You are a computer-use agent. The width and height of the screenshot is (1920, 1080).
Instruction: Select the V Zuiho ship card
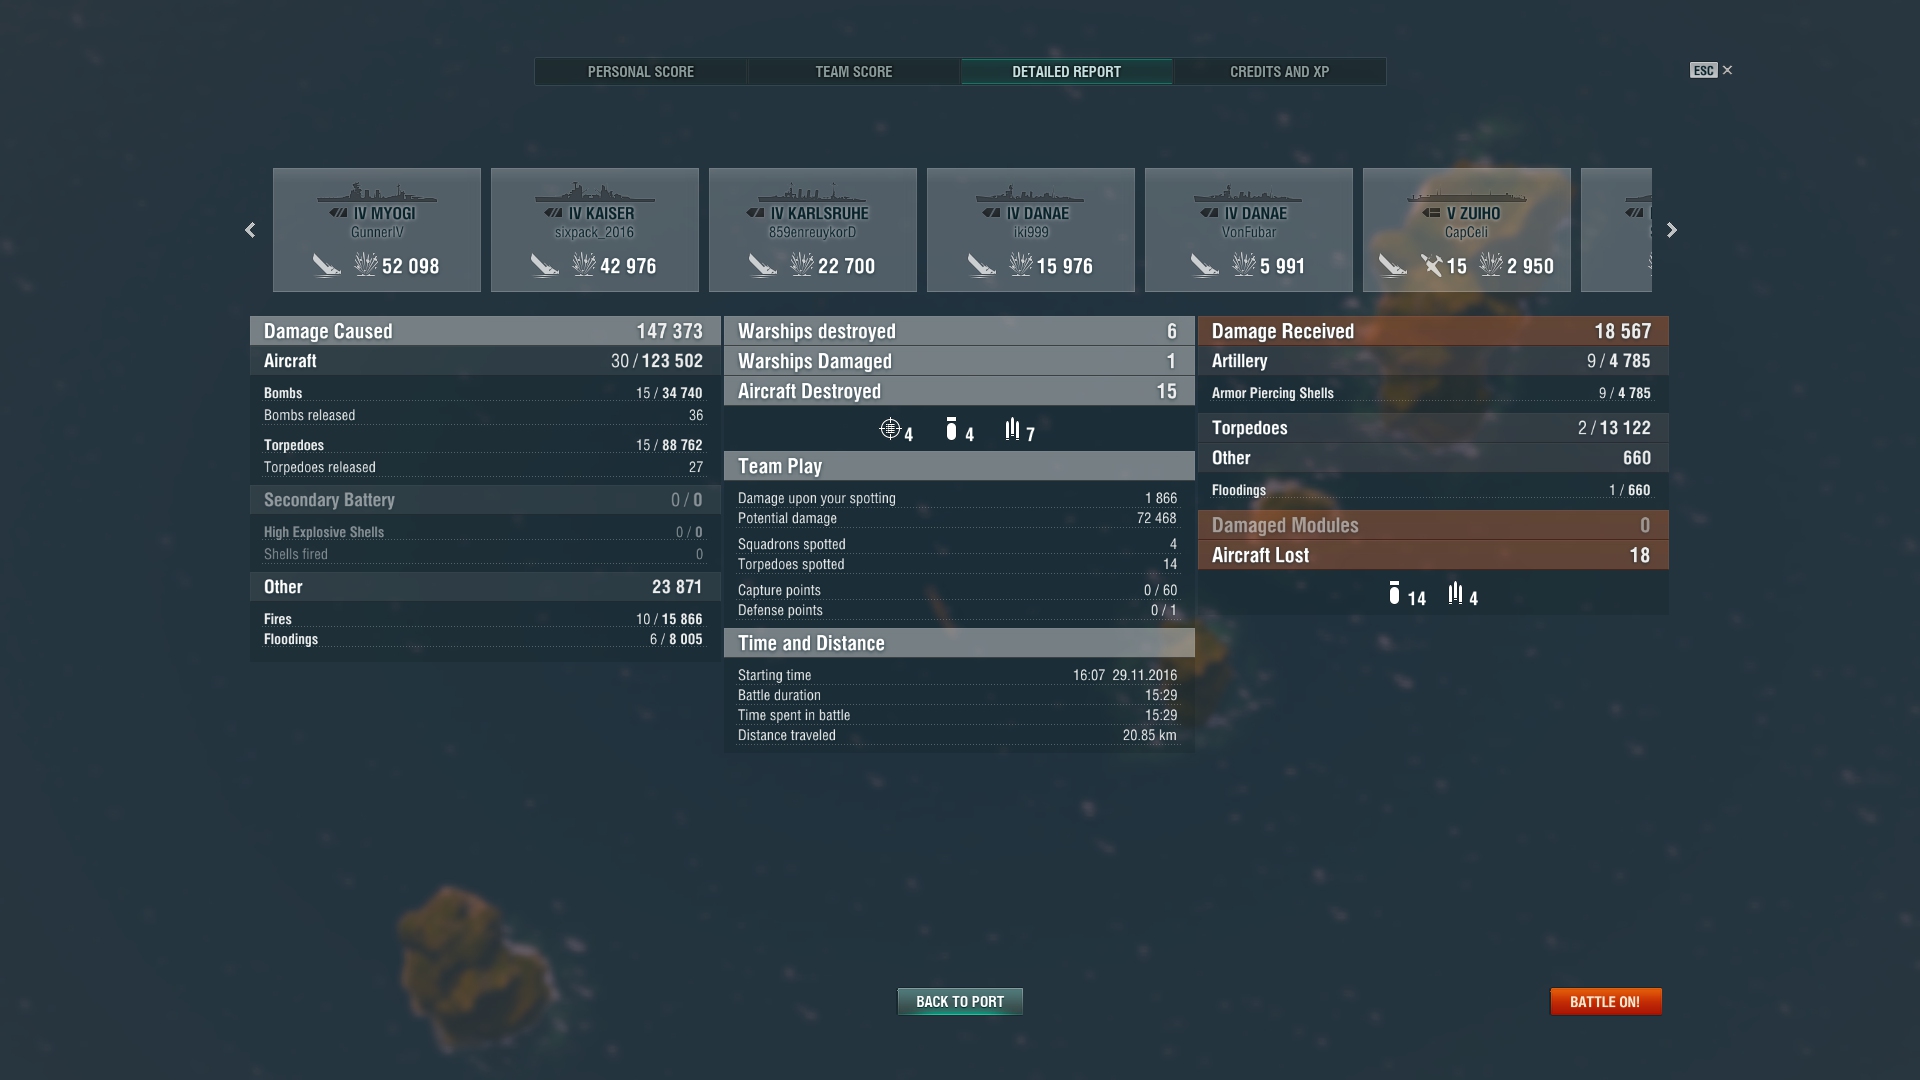(x=1467, y=230)
